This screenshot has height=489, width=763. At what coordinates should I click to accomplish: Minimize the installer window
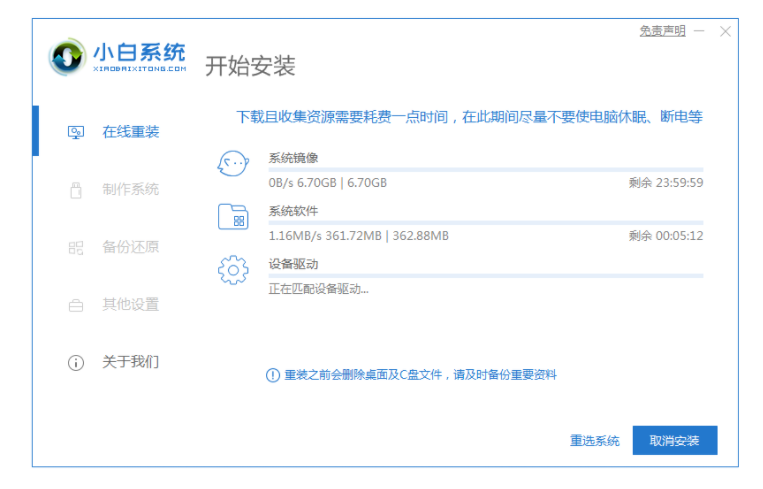(x=700, y=32)
